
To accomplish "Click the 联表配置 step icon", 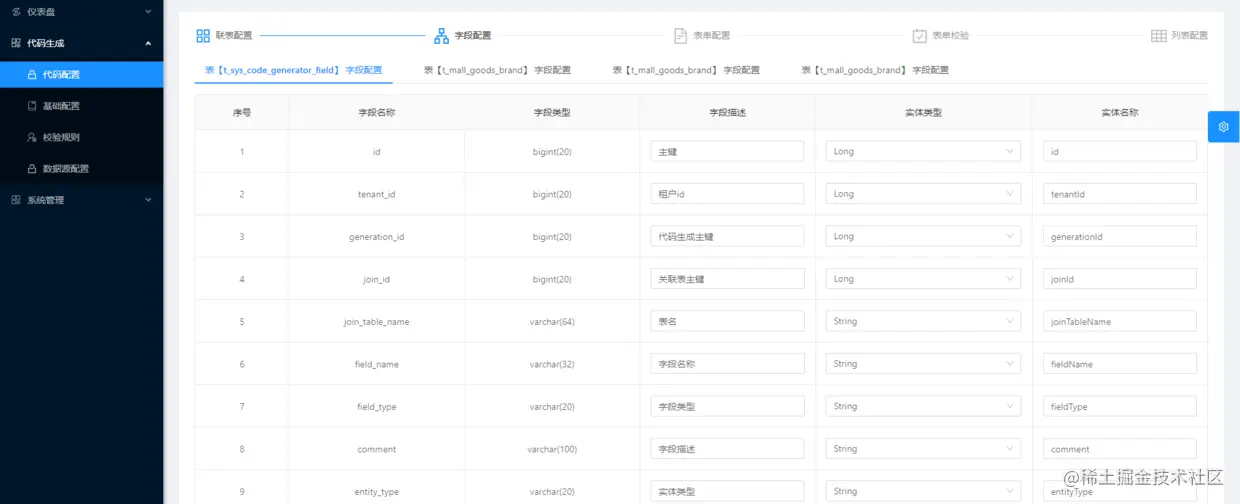I will [x=203, y=35].
